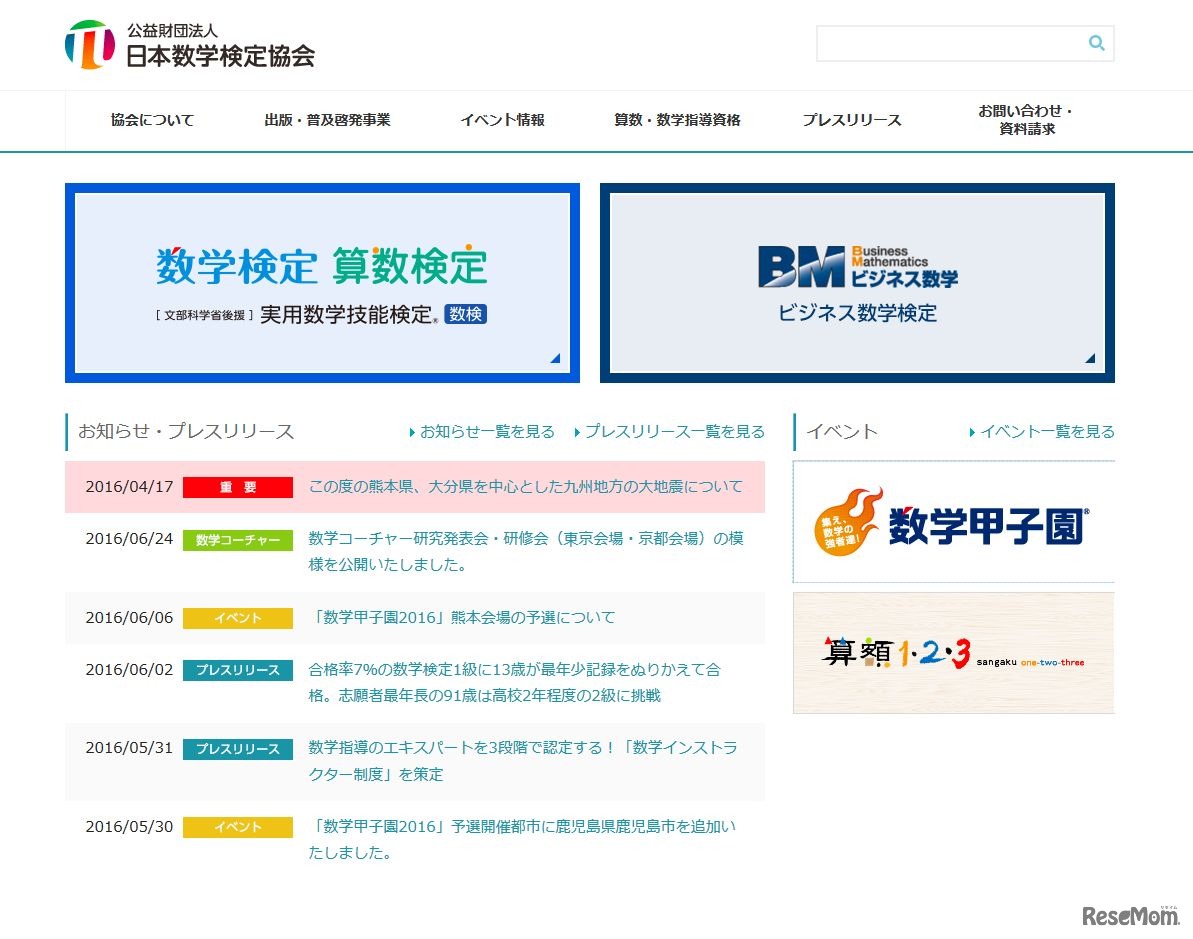This screenshot has height=939, width=1193.
Task: Open 鹿児島県鹿児島市を追加 event news link
Action: click(522, 839)
